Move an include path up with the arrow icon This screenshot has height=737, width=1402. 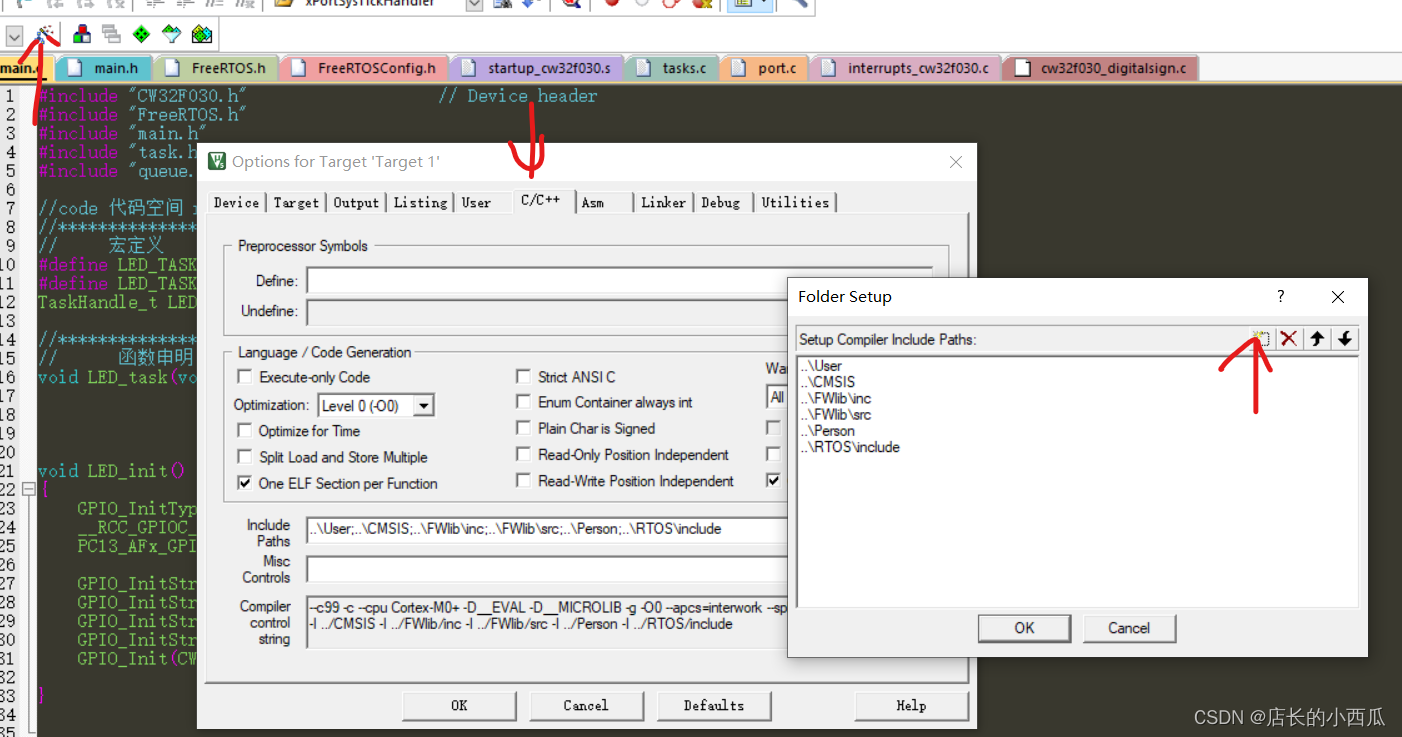coord(1317,339)
